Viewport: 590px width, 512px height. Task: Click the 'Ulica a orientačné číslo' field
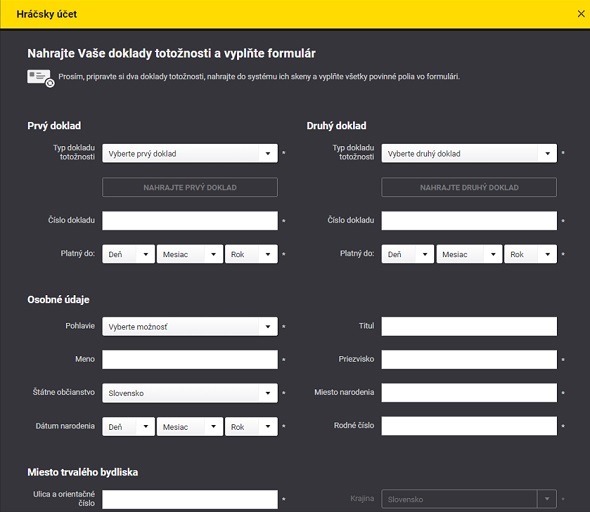pyautogui.click(x=190, y=500)
